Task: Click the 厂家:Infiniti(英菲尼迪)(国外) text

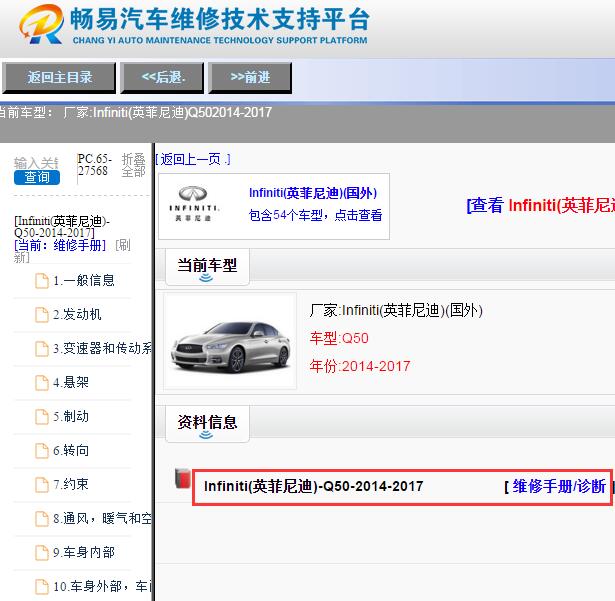Action: tap(396, 310)
